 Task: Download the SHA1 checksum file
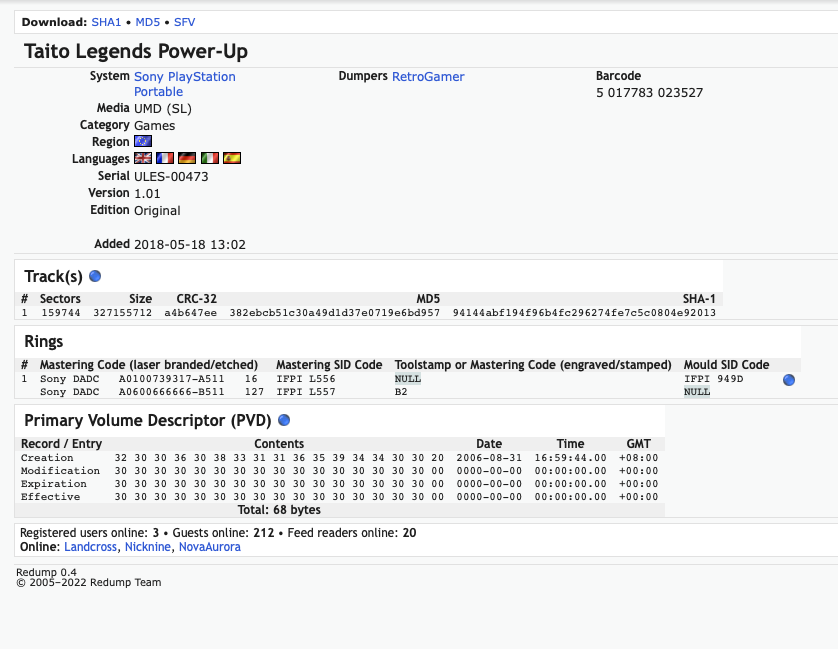tap(106, 21)
